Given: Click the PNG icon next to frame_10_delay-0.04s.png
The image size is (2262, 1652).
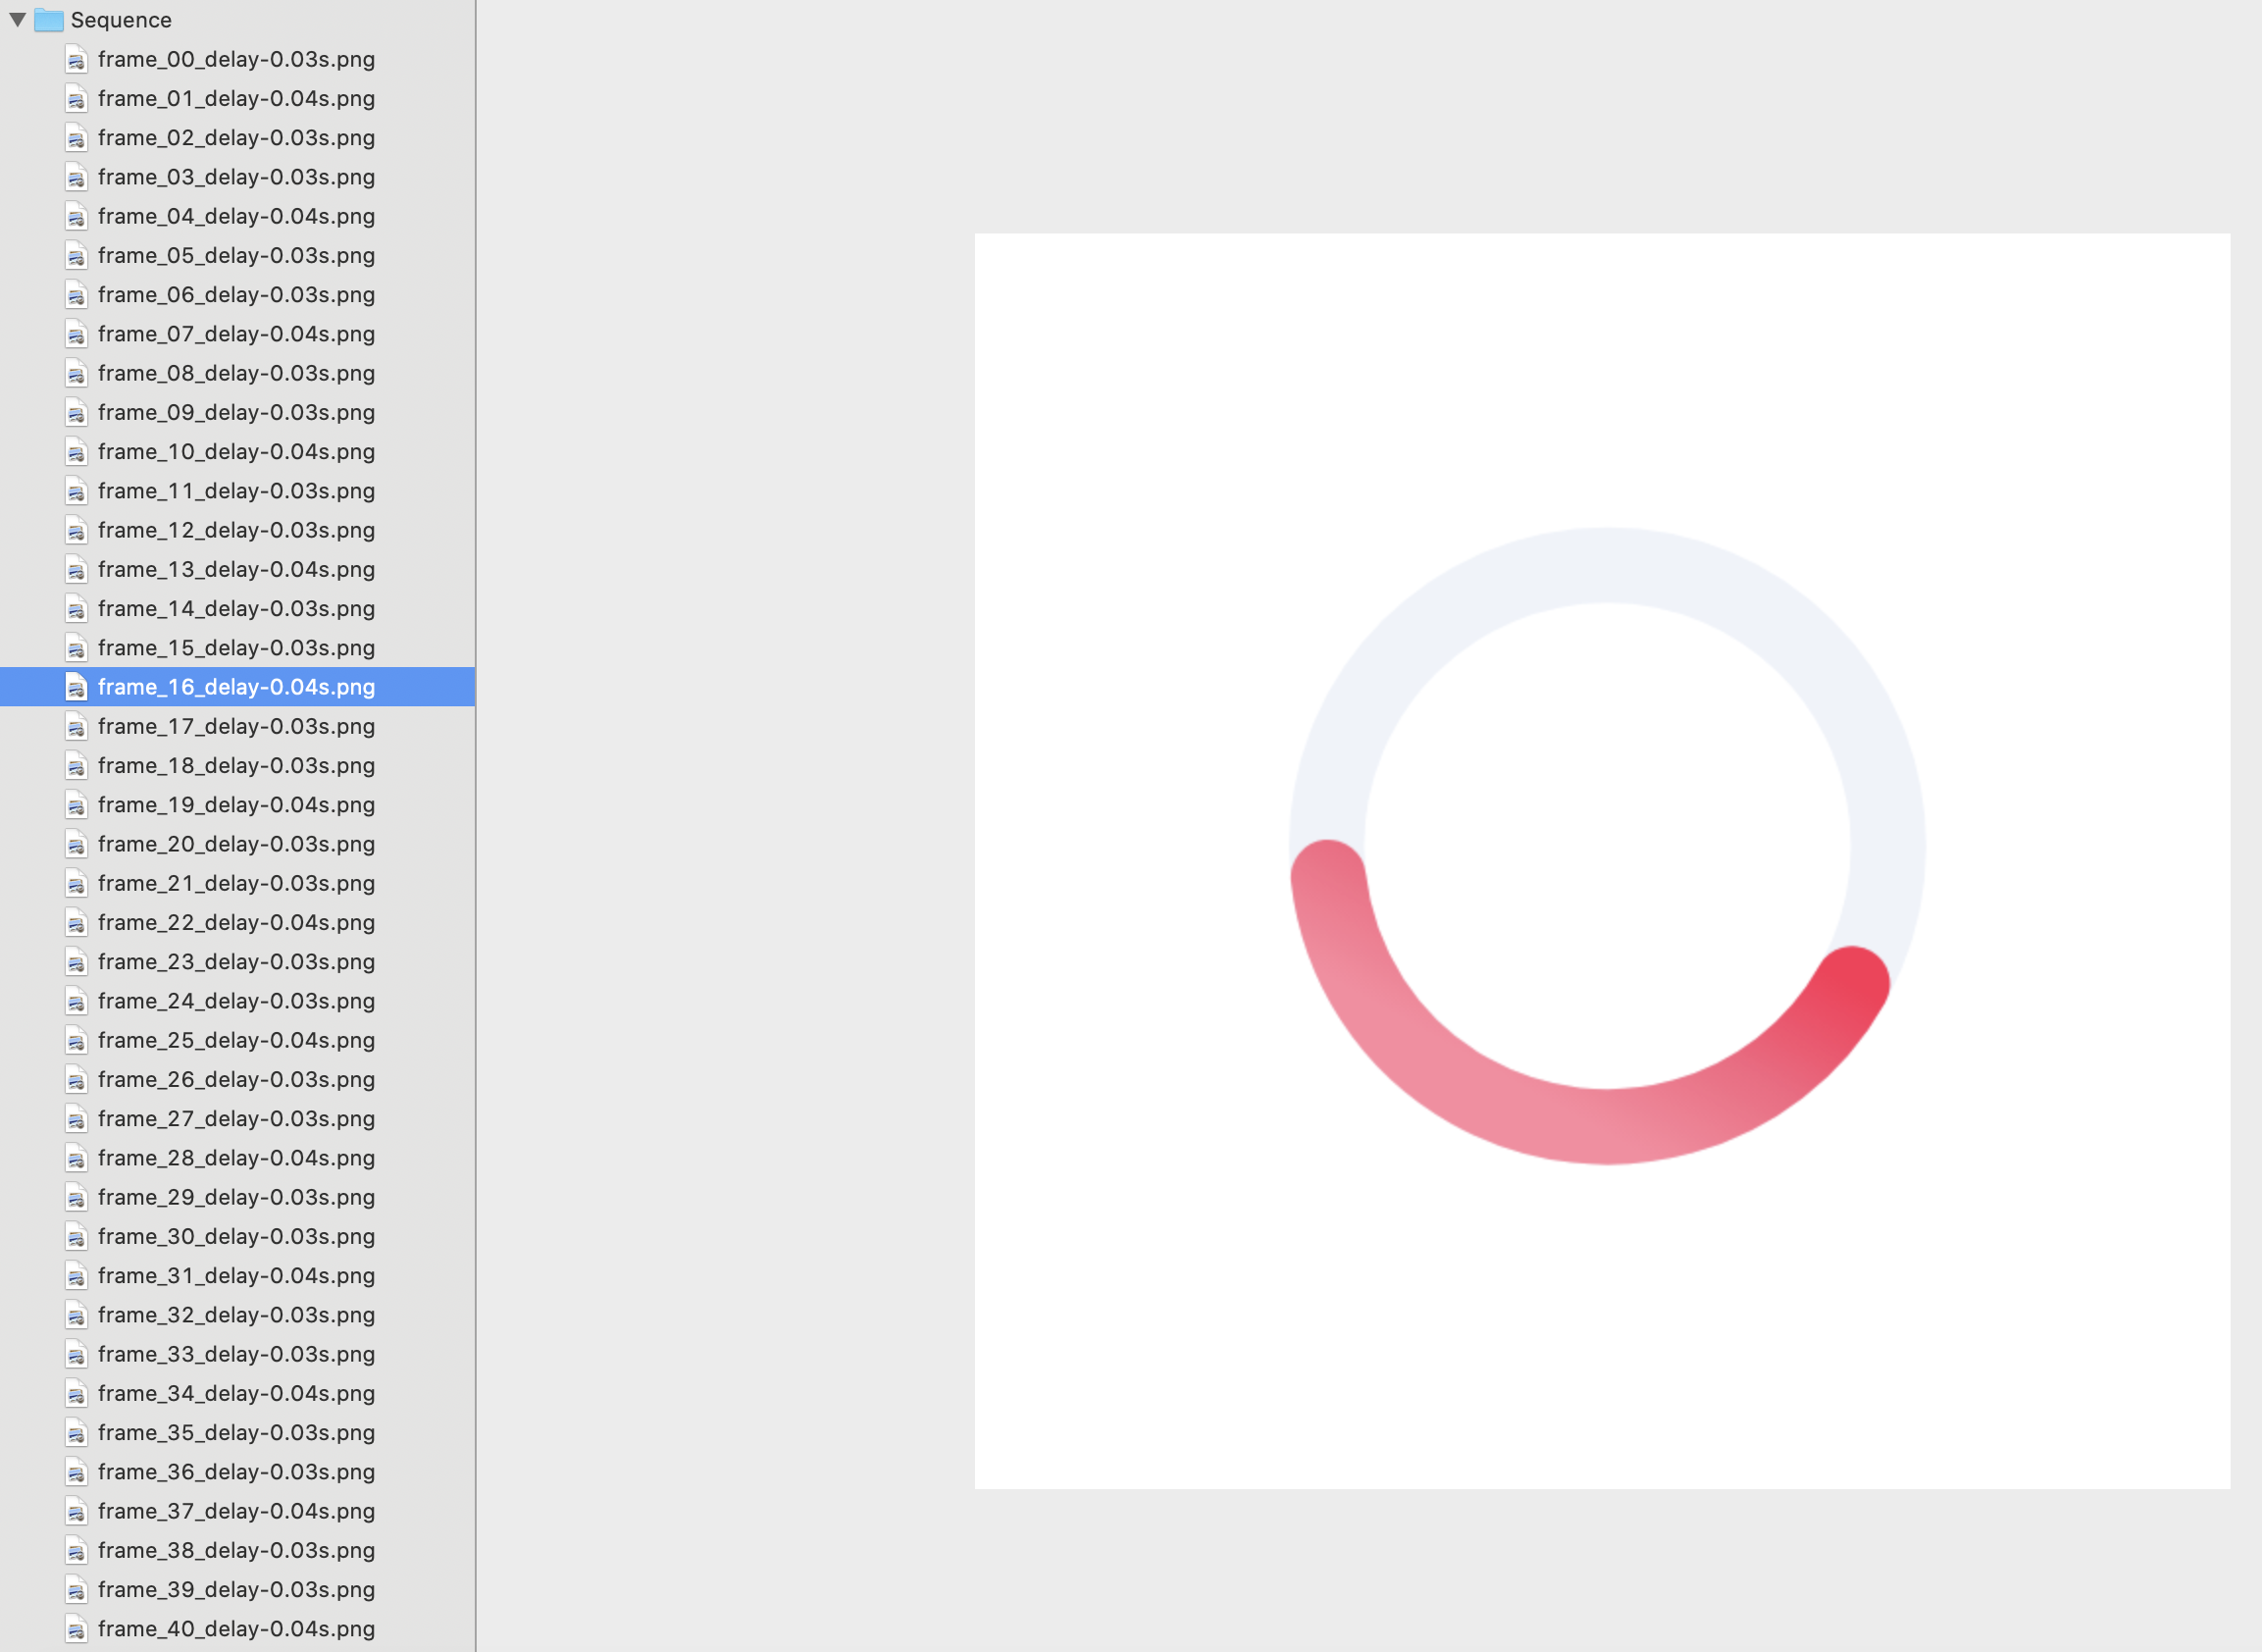Looking at the screenshot, I should pyautogui.click(x=76, y=452).
